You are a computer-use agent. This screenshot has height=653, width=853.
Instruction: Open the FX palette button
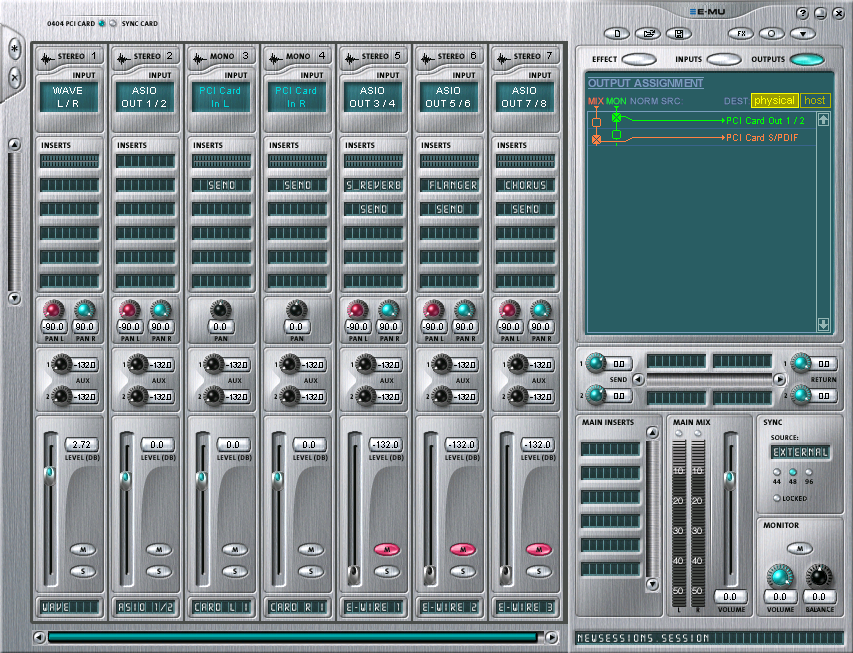click(x=741, y=34)
